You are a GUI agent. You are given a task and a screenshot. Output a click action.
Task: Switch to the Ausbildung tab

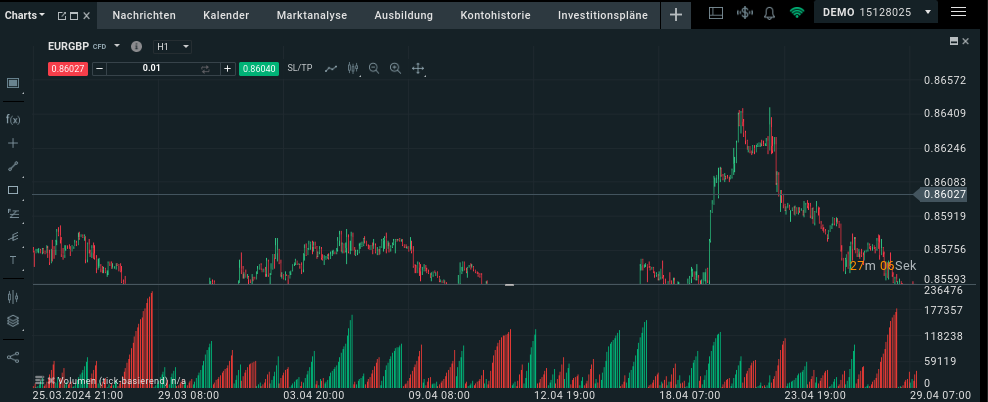(x=403, y=15)
